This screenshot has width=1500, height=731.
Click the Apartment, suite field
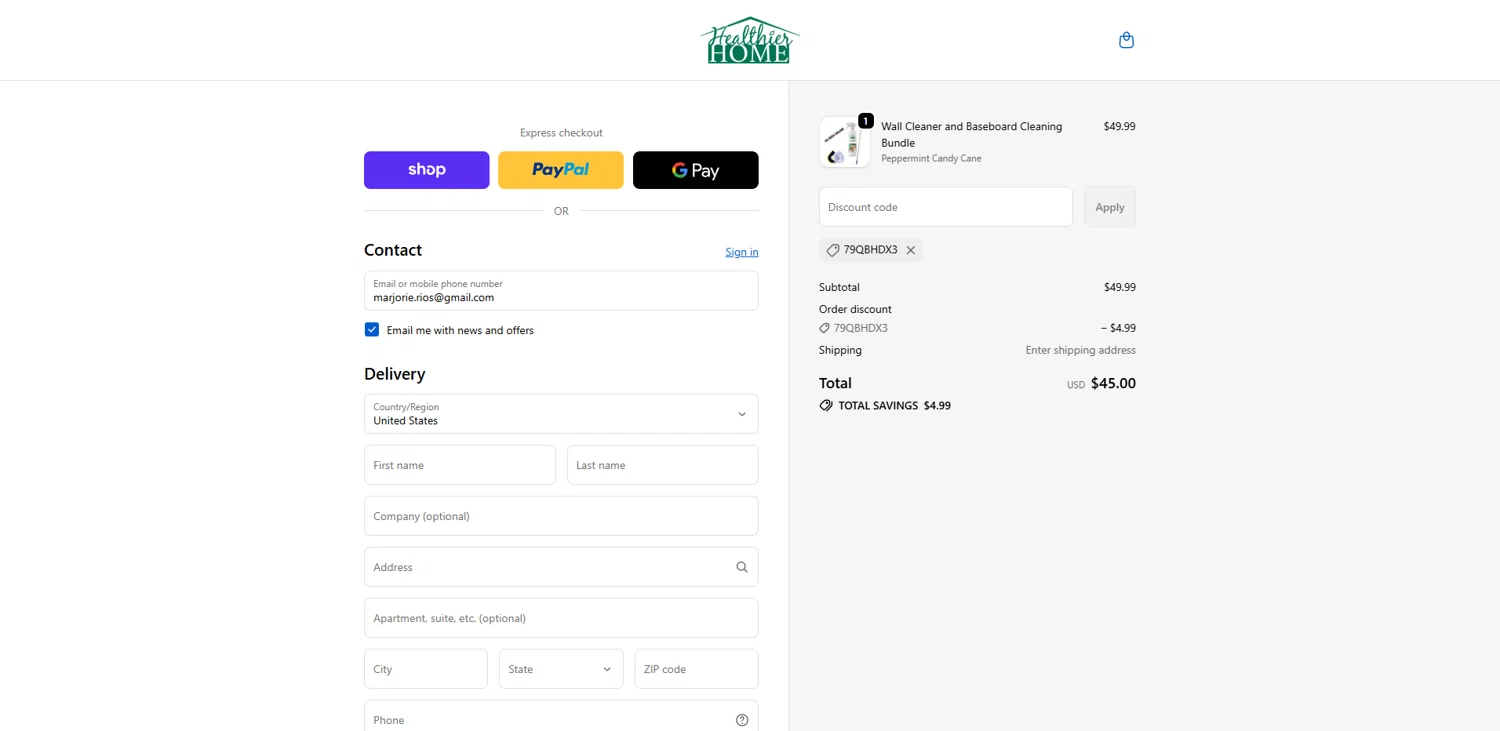tap(561, 618)
